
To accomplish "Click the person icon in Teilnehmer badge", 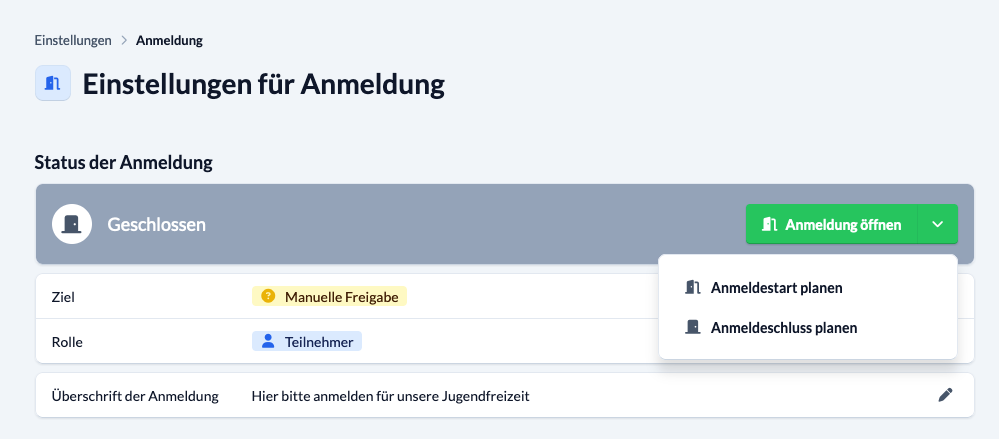I will click(268, 342).
